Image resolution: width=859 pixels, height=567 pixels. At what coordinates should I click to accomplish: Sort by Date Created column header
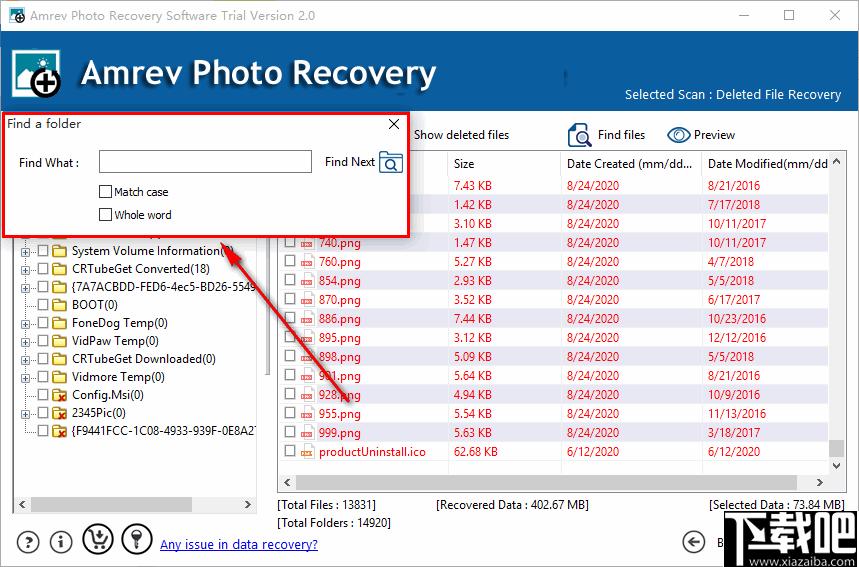click(631, 164)
